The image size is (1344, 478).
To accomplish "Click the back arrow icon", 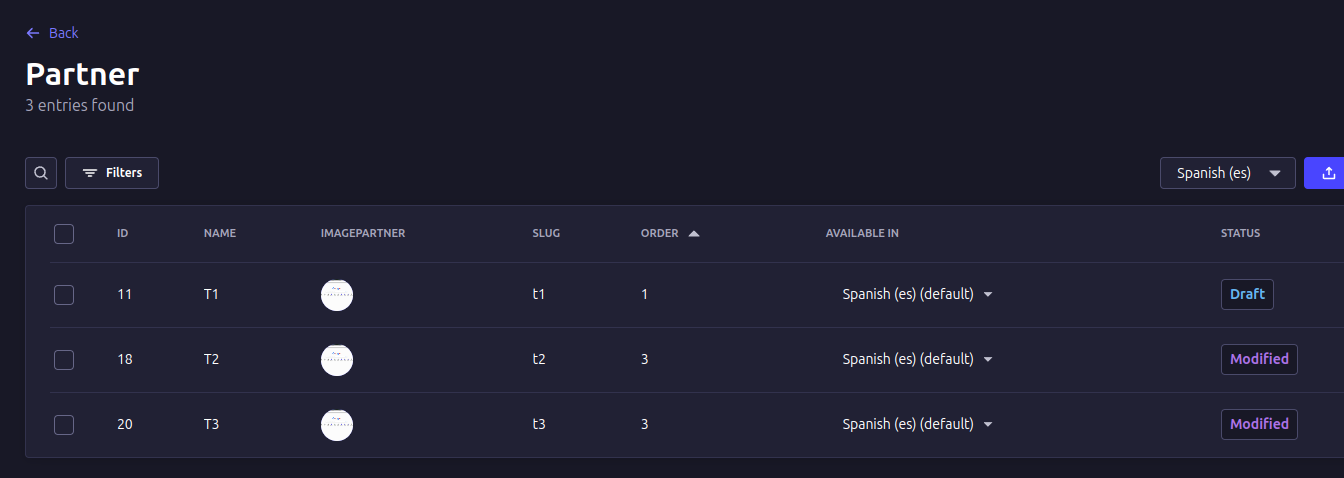I will (33, 33).
